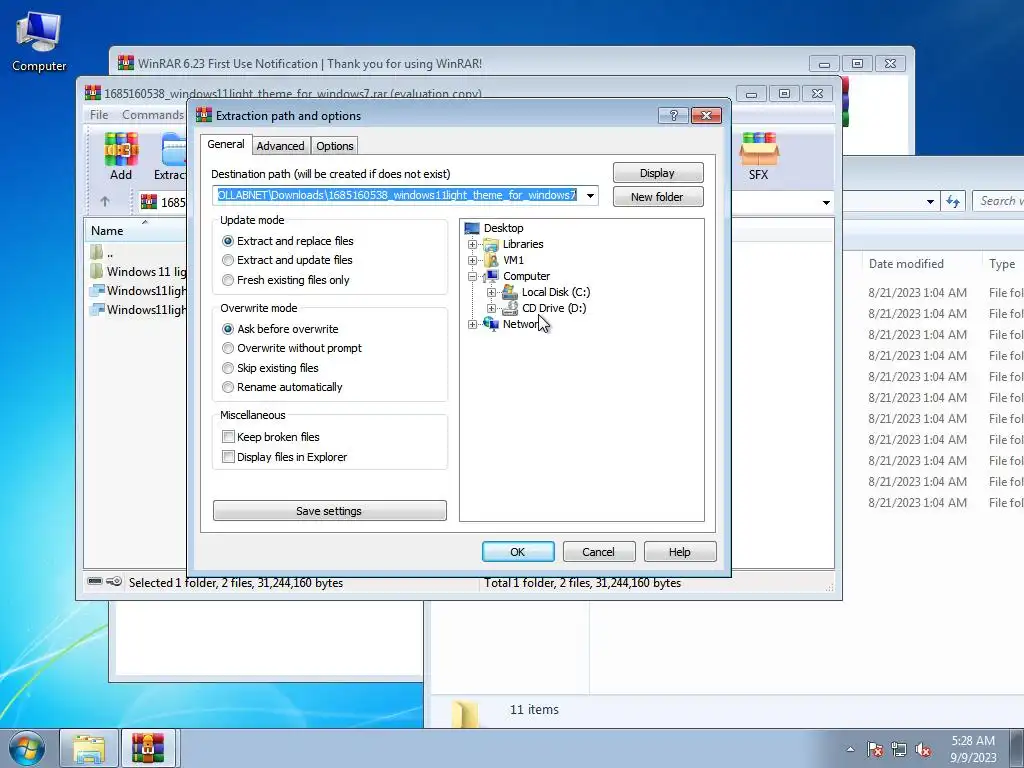
Task: Show hidden tray icons arrow
Action: [x=850, y=749]
